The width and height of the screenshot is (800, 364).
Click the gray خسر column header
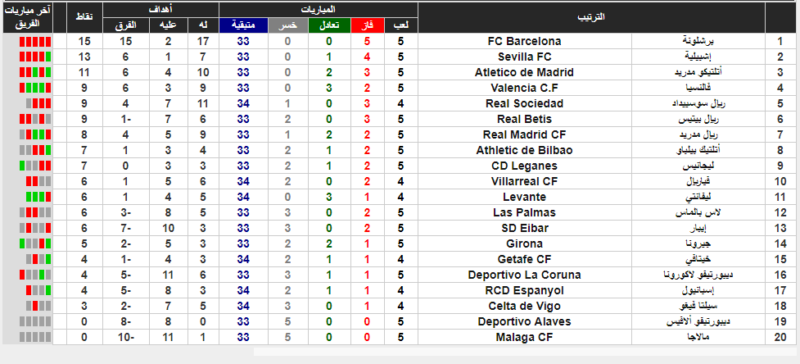(x=288, y=26)
